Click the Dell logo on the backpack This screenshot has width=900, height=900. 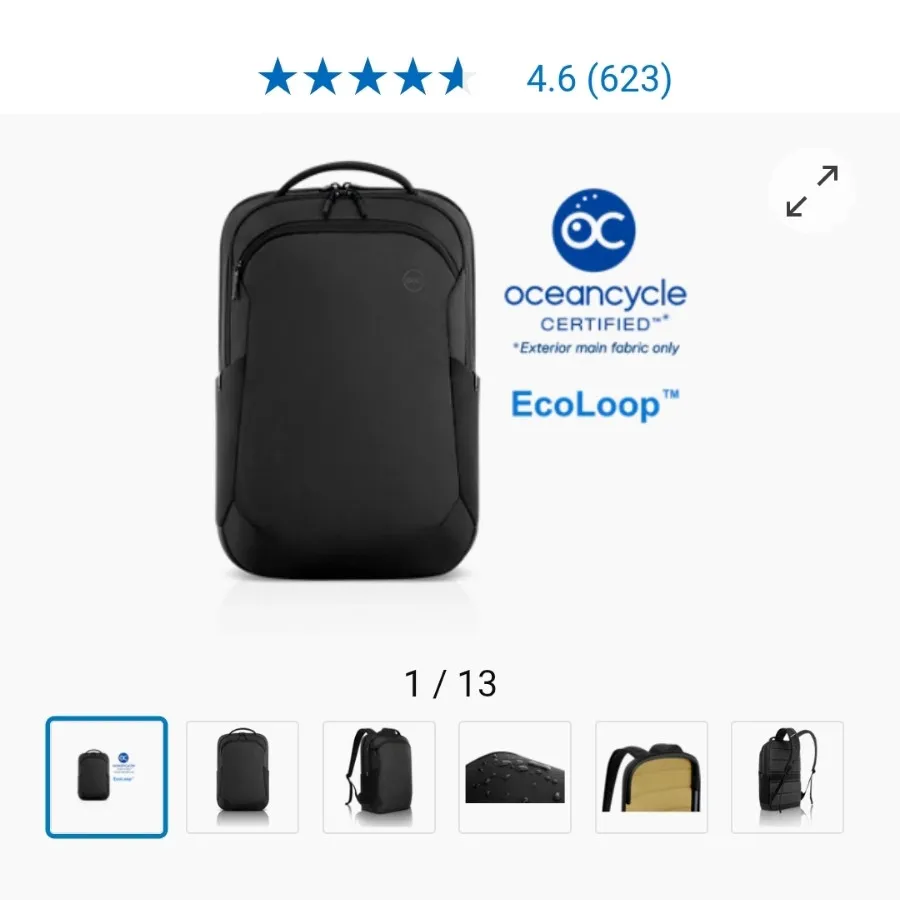click(413, 281)
